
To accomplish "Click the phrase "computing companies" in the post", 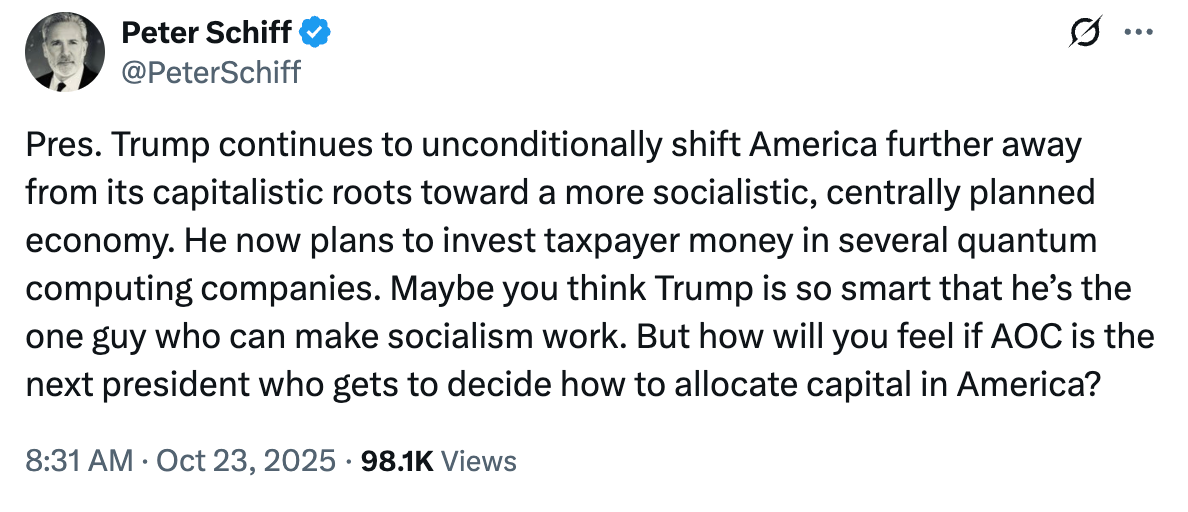I will pos(201,289).
